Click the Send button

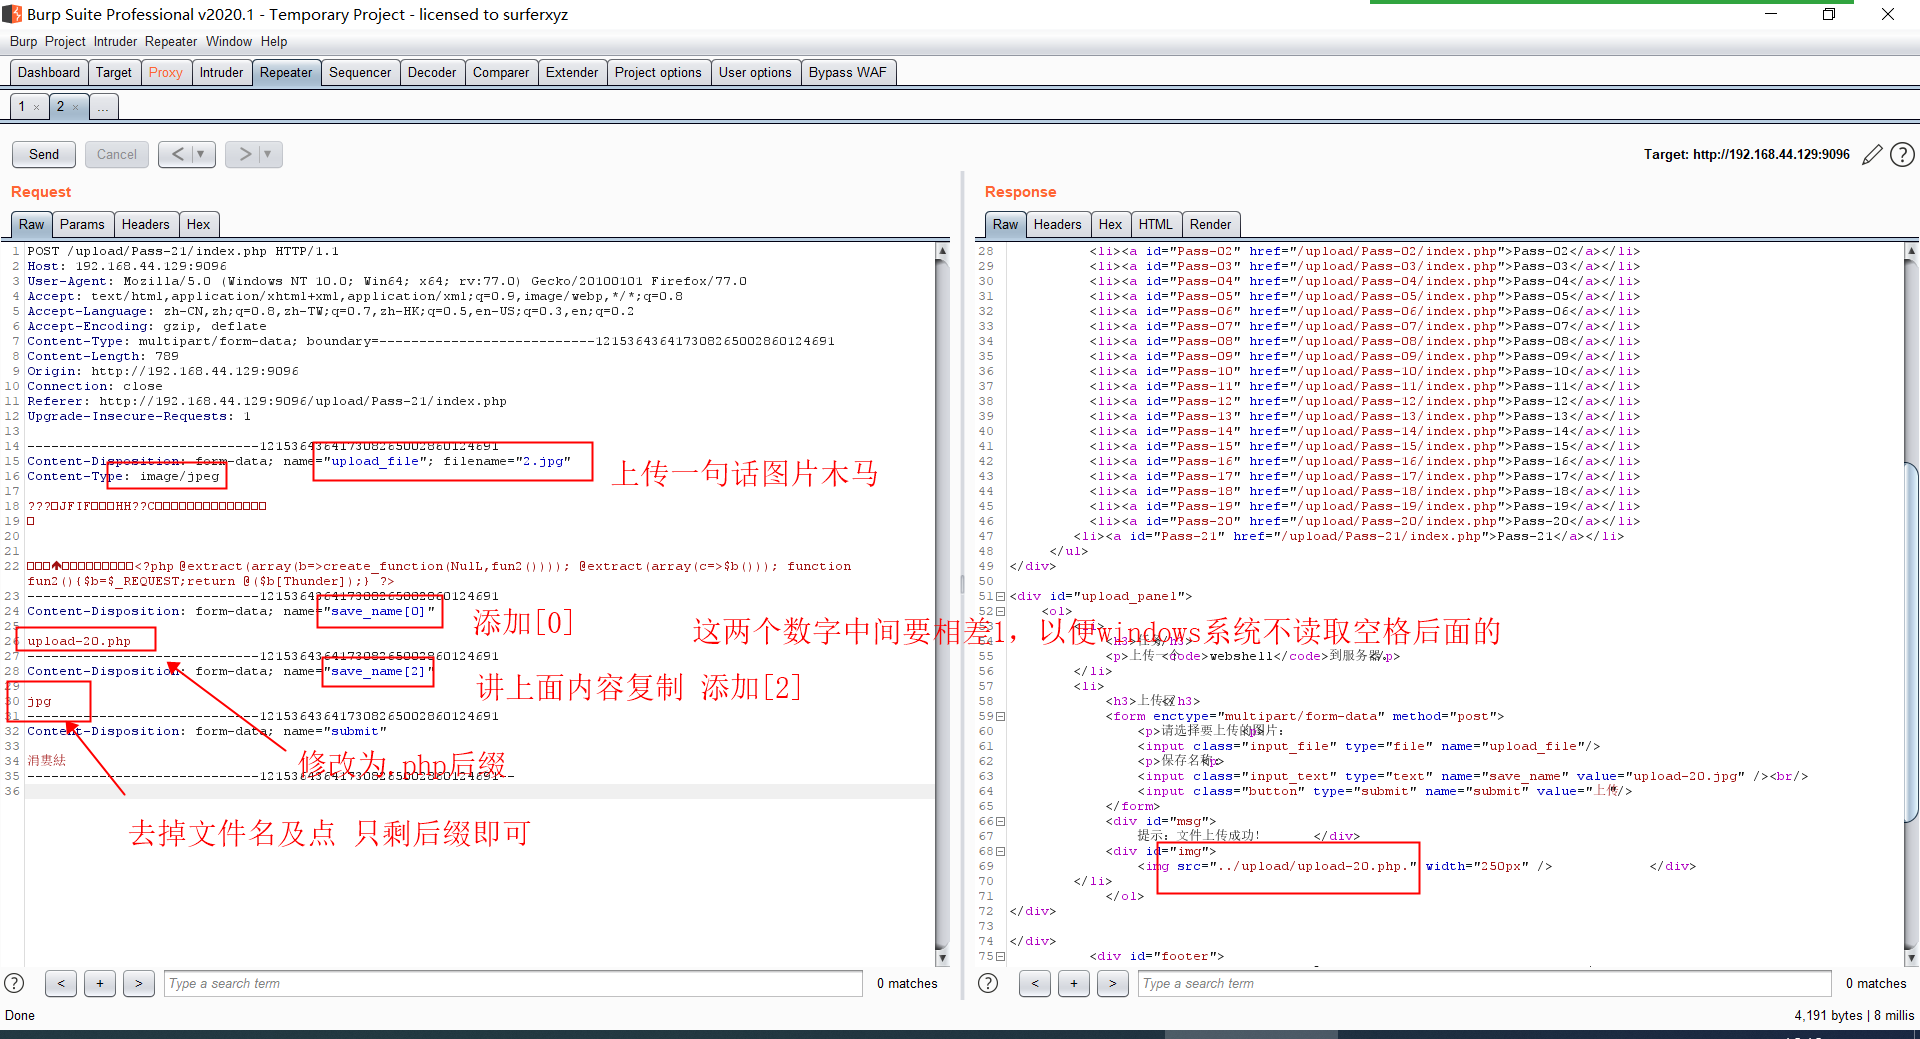click(x=44, y=154)
